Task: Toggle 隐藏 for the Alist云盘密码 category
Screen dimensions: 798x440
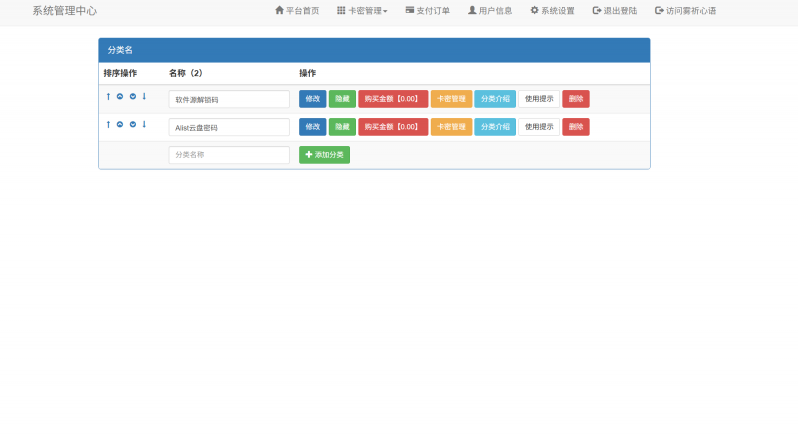Action: [342, 127]
